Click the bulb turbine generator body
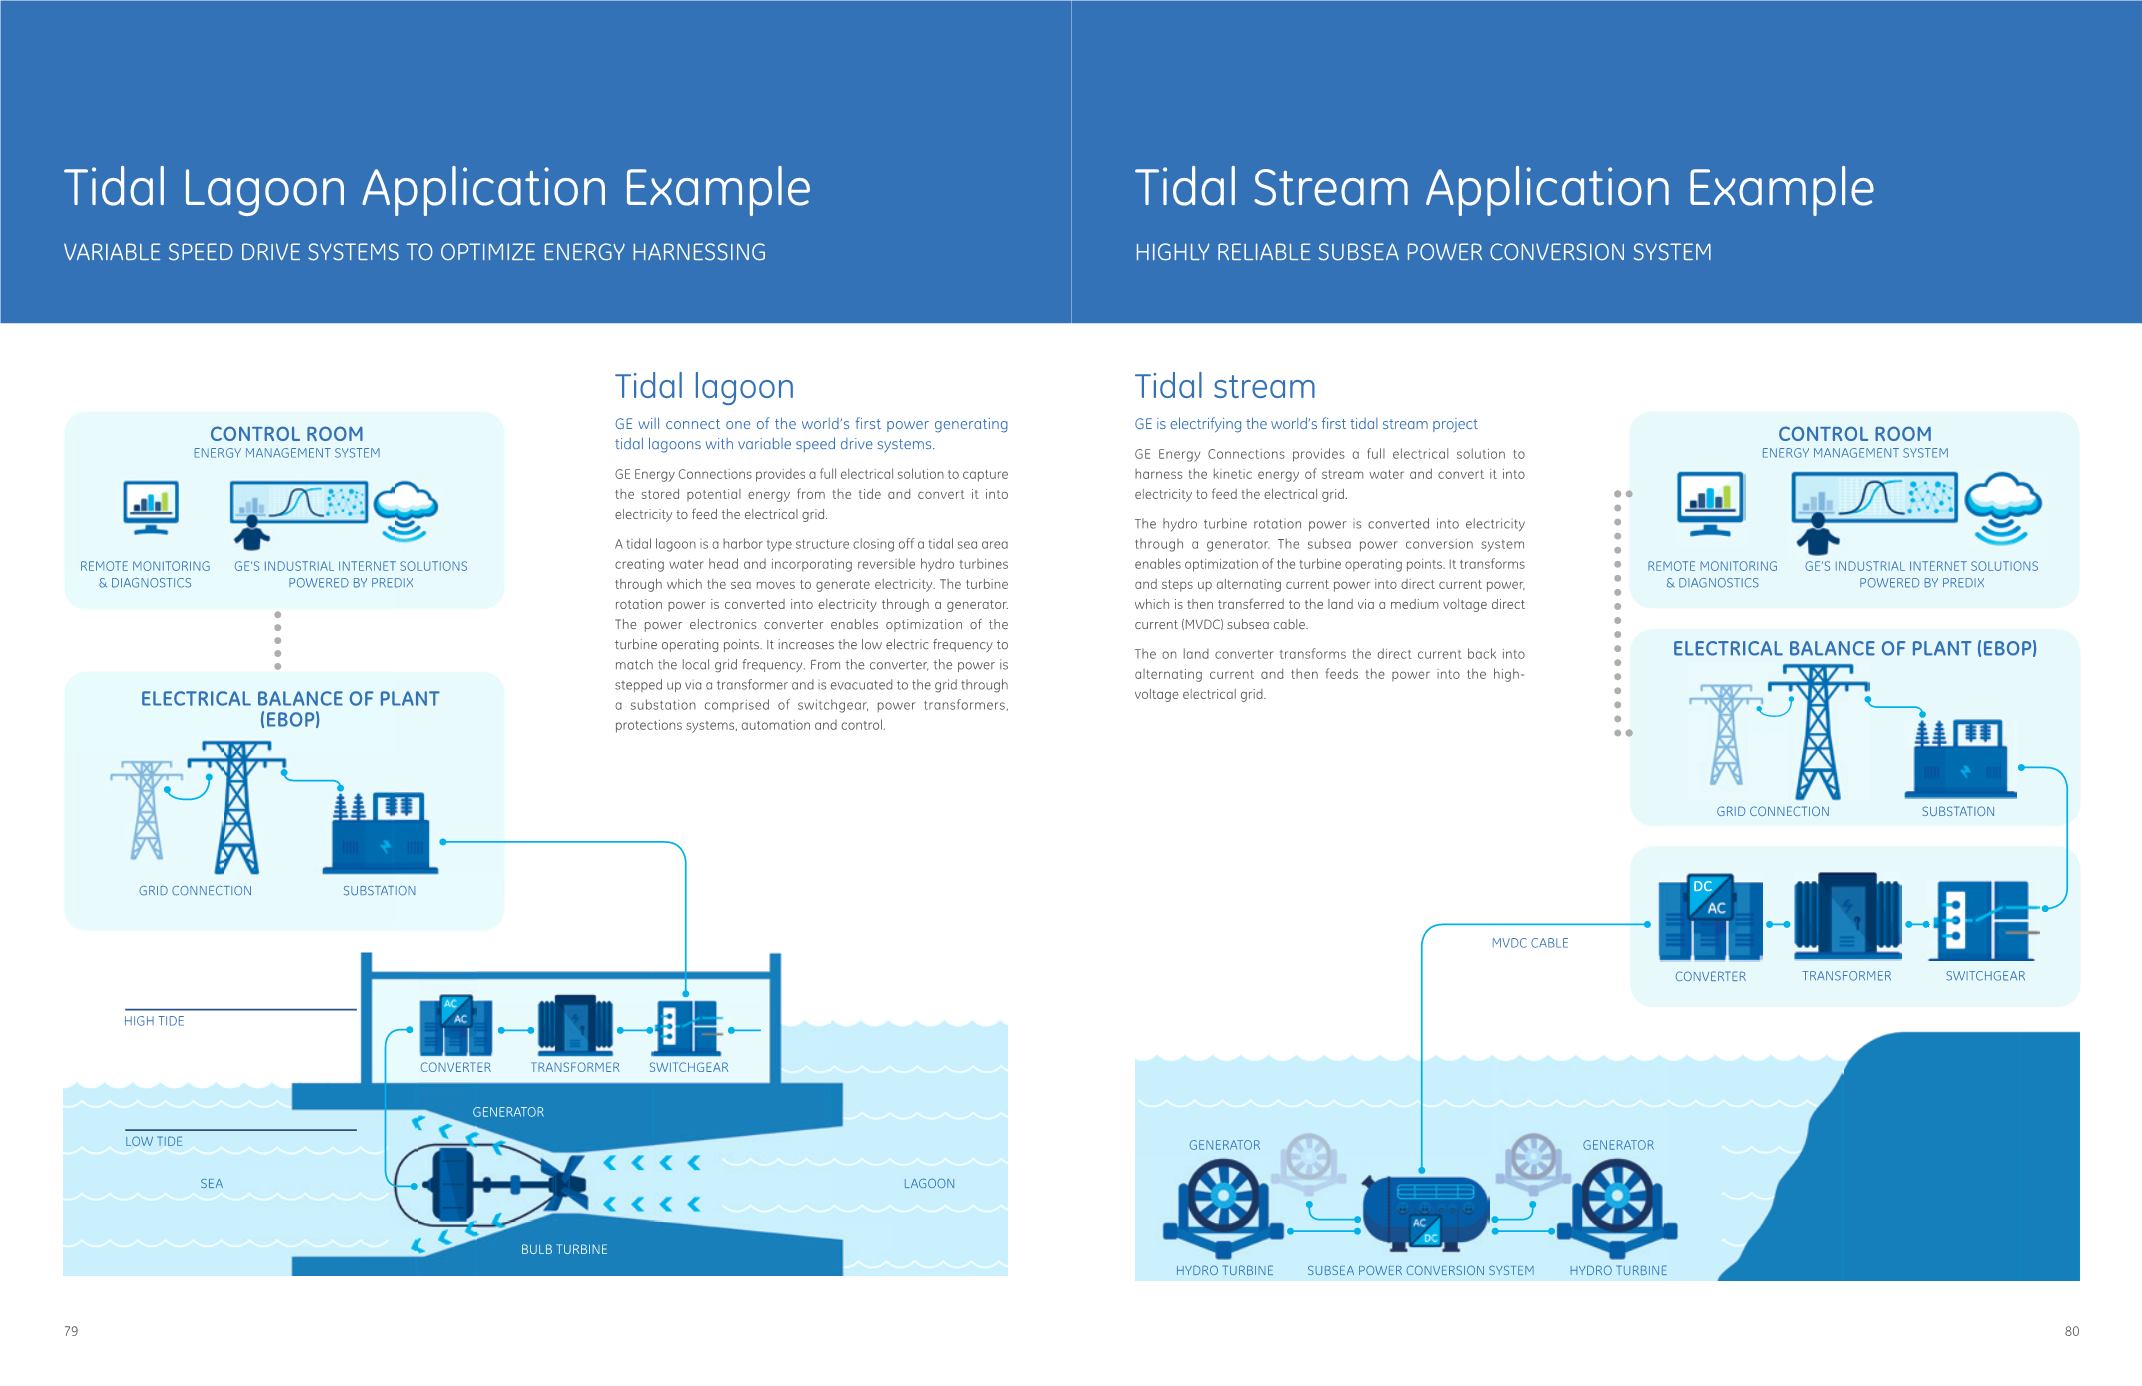Image resolution: width=2142 pixels, height=1386 pixels. [x=453, y=1185]
